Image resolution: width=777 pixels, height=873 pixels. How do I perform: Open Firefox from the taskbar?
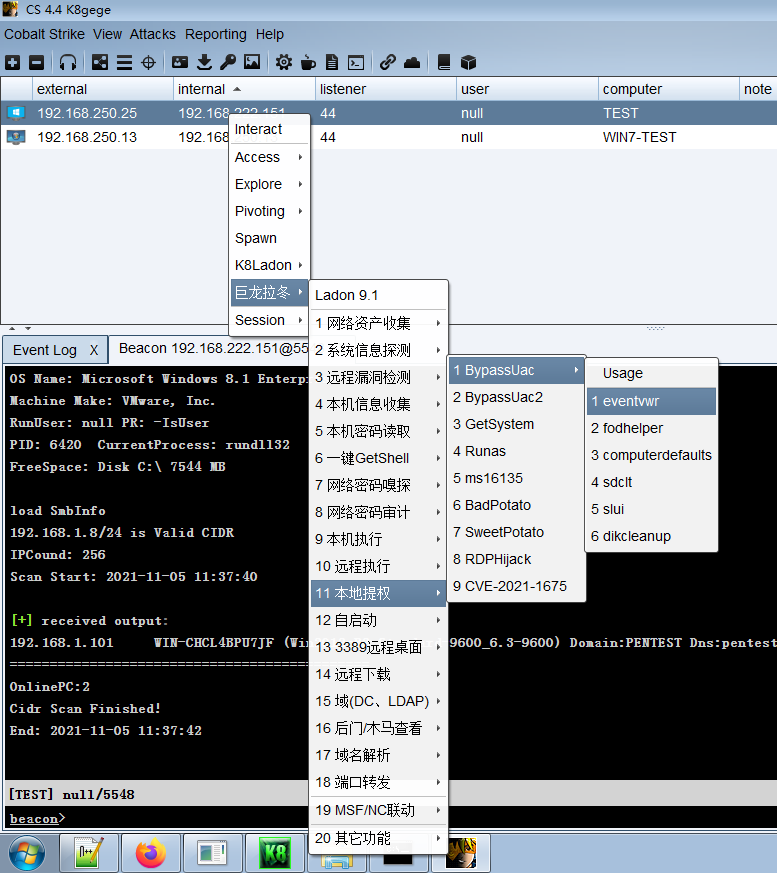click(151, 853)
